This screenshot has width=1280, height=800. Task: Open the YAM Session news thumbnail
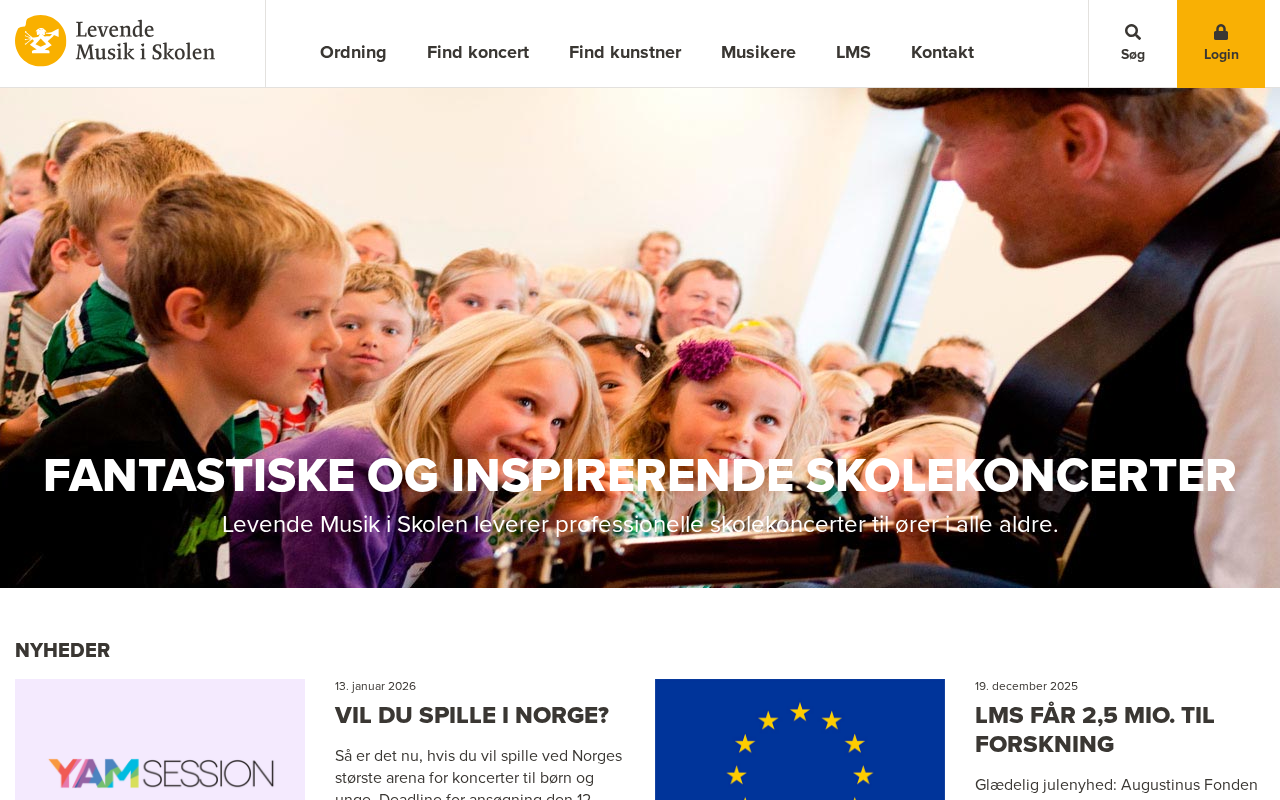point(160,739)
